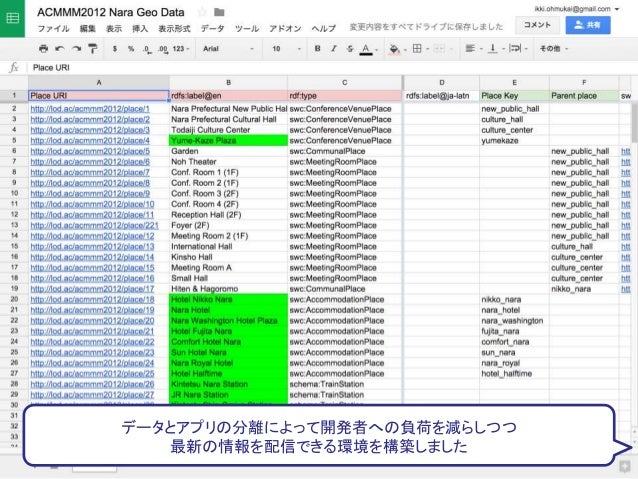The image size is (638, 479).
Task: Toggle strikethrough formatting
Action: click(x=347, y=47)
